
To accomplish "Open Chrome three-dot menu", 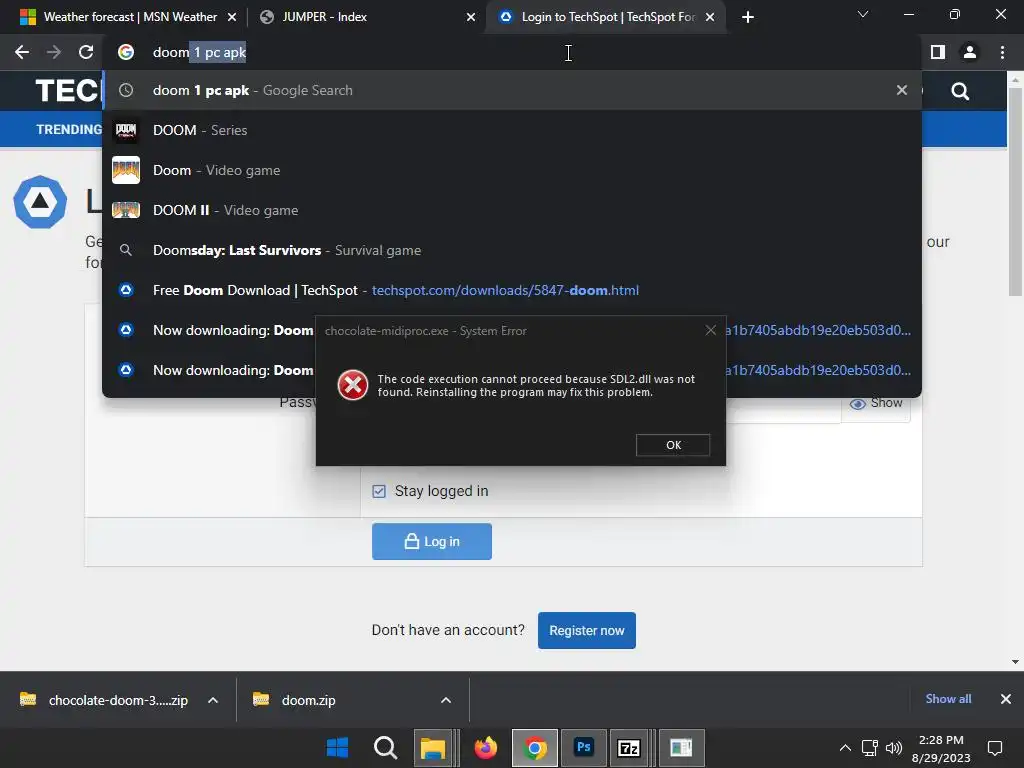I will pyautogui.click(x=1002, y=52).
